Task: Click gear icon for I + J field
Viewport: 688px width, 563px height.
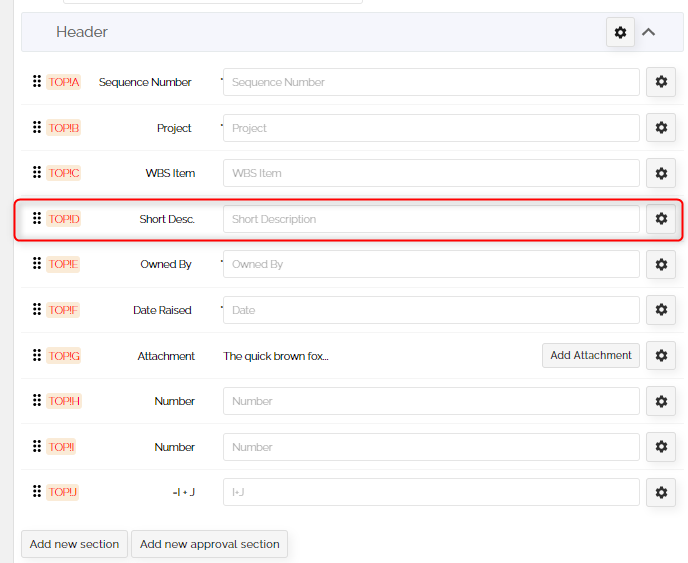Action: 660,492
